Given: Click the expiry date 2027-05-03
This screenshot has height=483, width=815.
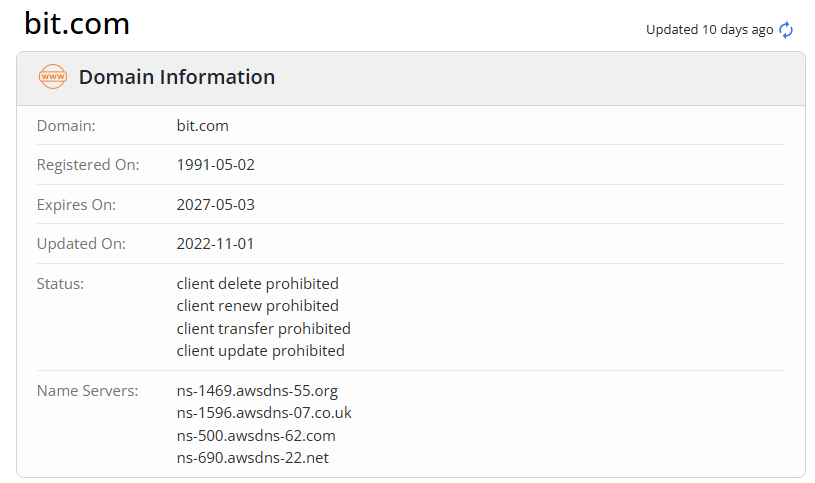Looking at the screenshot, I should pyautogui.click(x=216, y=204).
